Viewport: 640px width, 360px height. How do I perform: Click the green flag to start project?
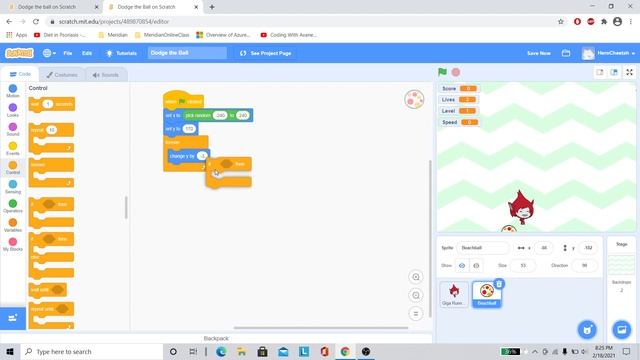[442, 72]
